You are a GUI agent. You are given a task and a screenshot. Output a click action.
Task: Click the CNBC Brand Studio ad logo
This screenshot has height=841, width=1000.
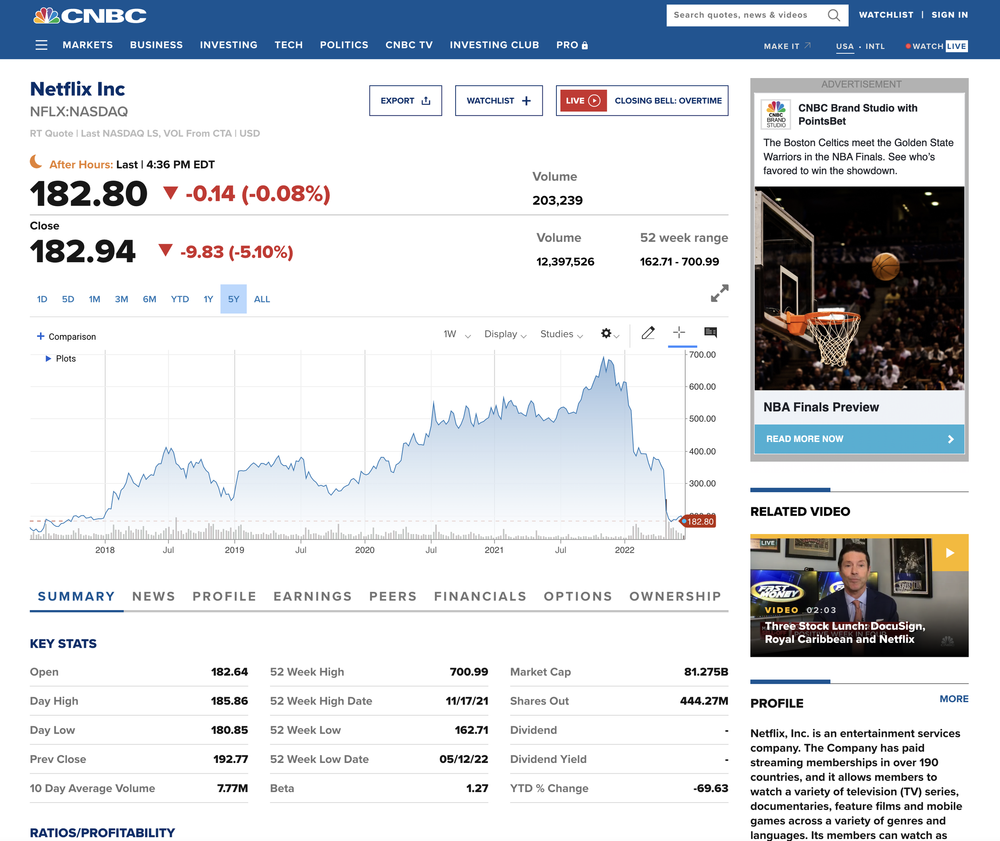point(776,115)
